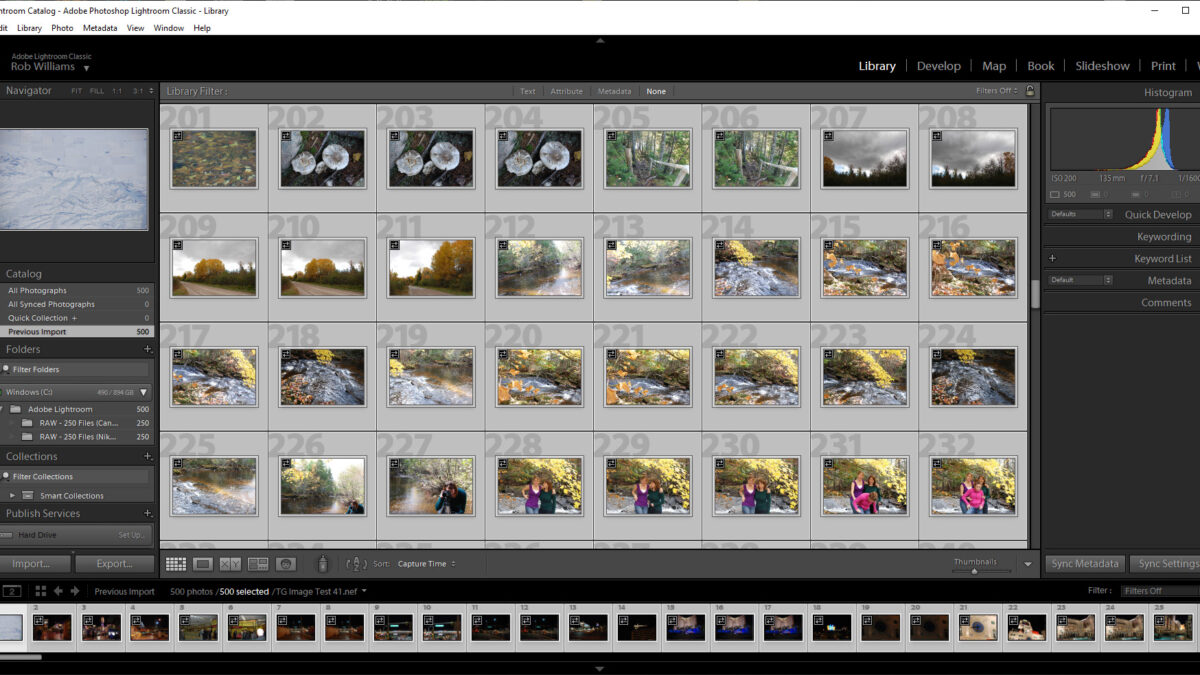This screenshot has height=675, width=1200.
Task: Select grid thumbnail number 201
Action: 214,158
